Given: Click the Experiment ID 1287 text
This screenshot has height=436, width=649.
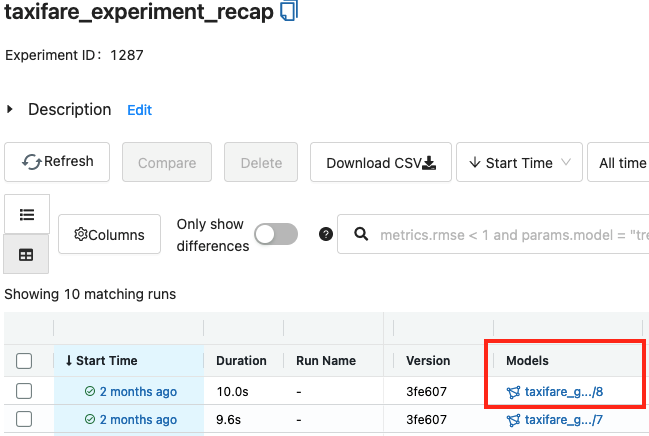Looking at the screenshot, I should [x=74, y=55].
